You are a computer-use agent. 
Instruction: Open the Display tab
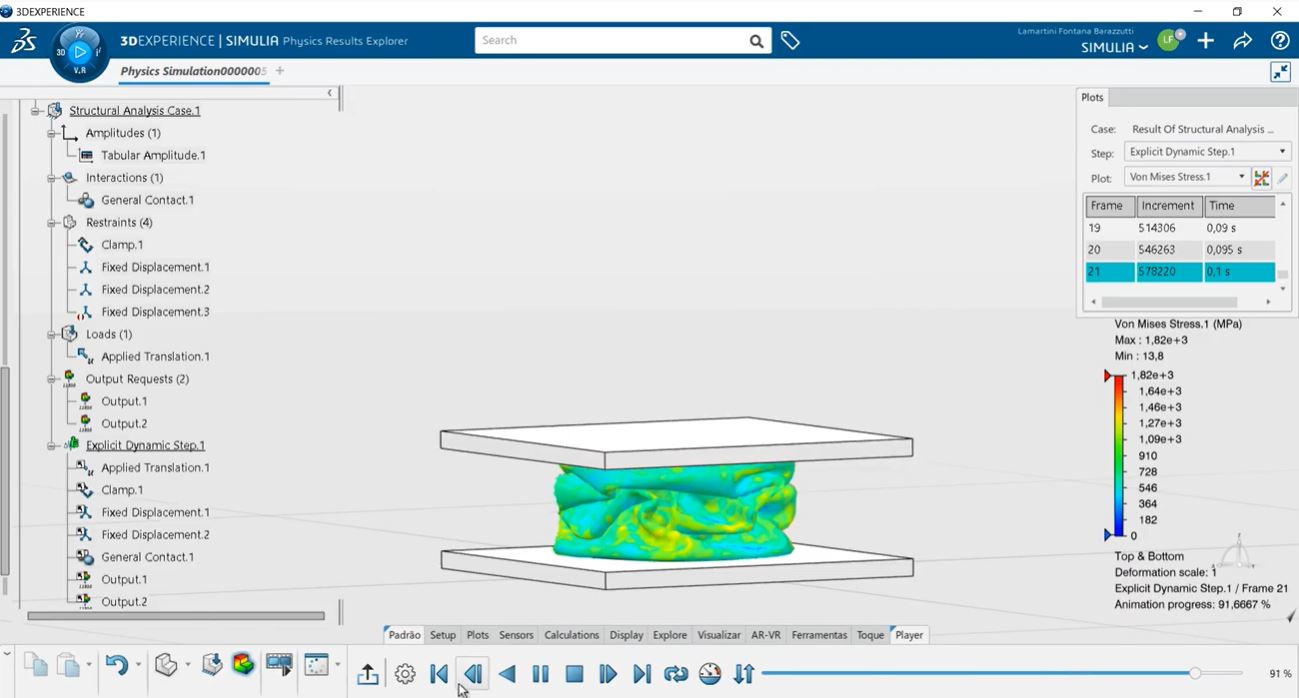pos(627,635)
